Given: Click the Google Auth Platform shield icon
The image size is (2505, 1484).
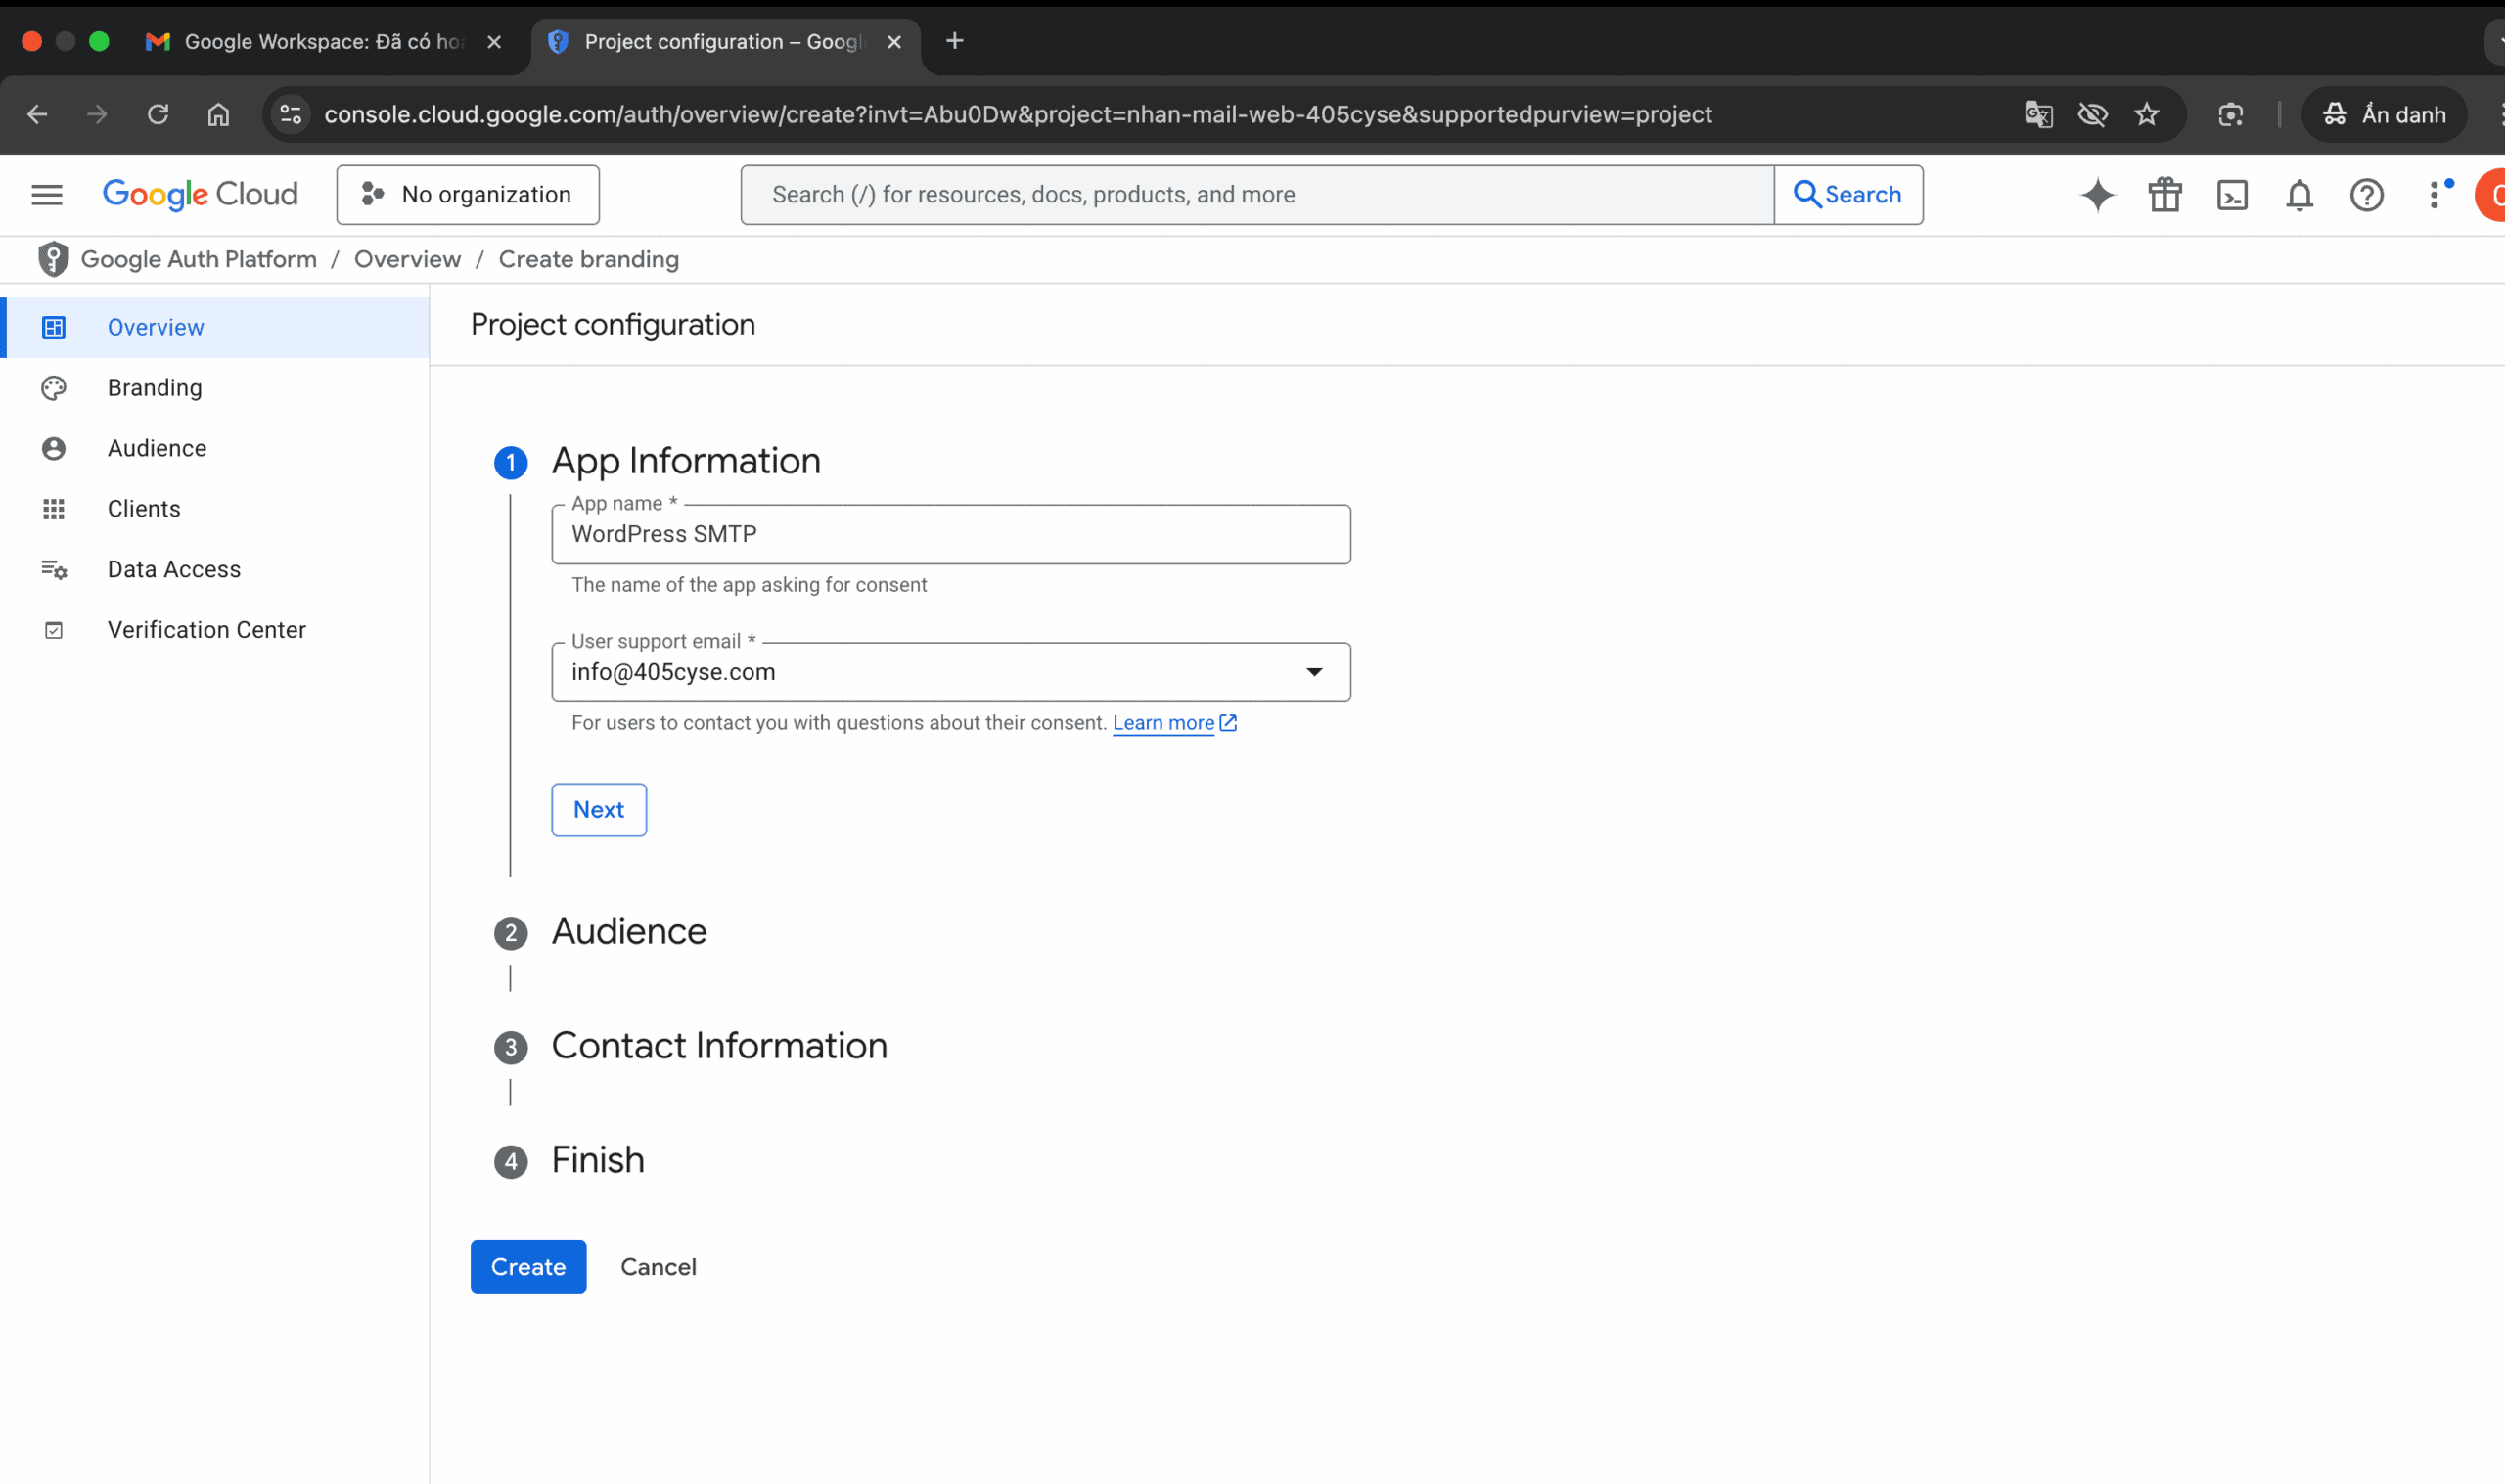Looking at the screenshot, I should pos(53,259).
